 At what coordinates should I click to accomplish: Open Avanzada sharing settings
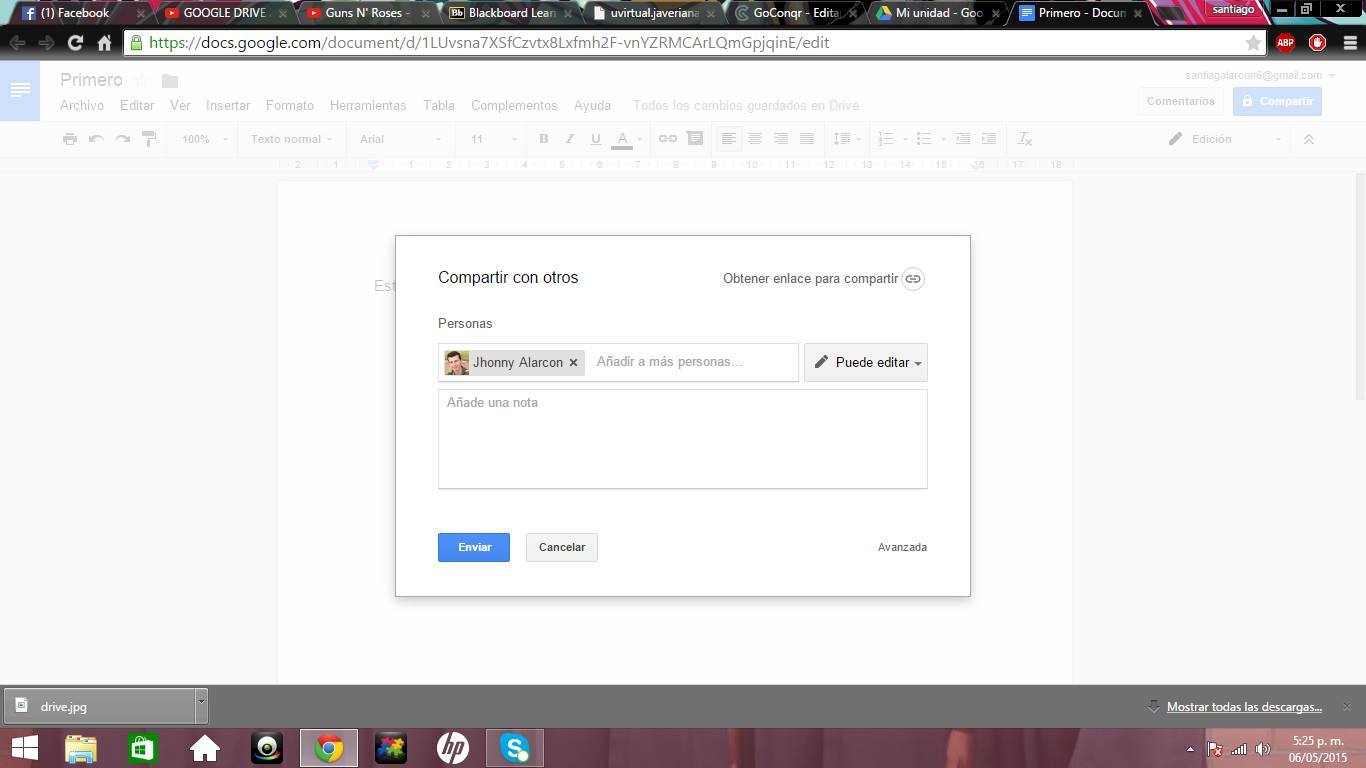point(902,547)
